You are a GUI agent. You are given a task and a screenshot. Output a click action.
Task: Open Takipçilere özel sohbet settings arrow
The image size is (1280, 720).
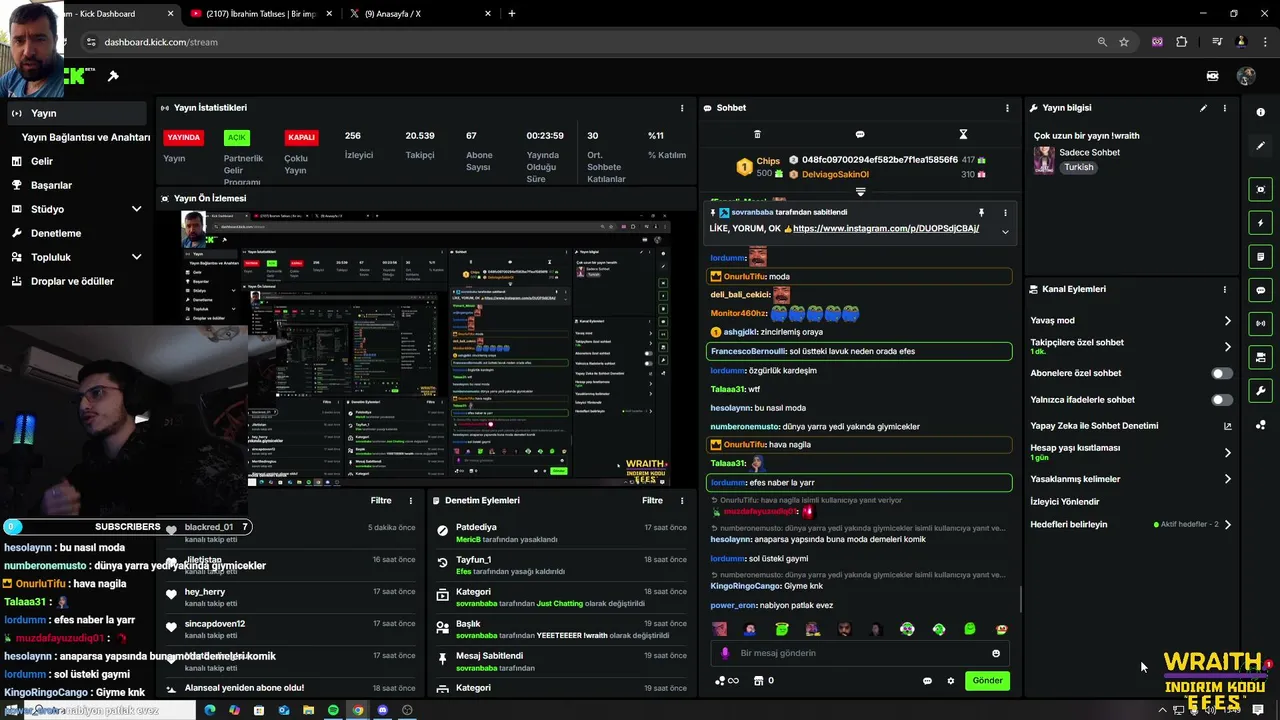[1227, 347]
